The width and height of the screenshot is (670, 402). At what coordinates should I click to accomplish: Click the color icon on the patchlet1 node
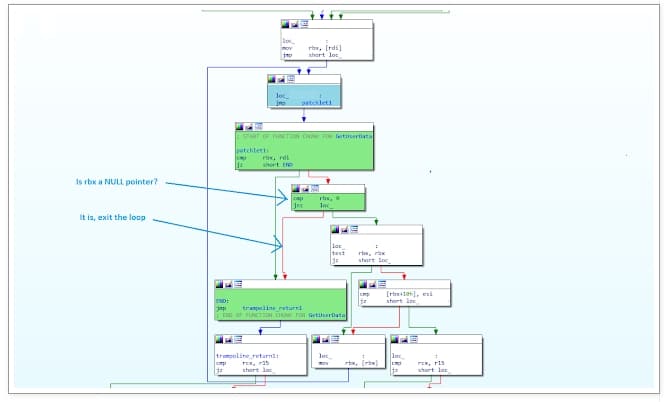(x=240, y=127)
